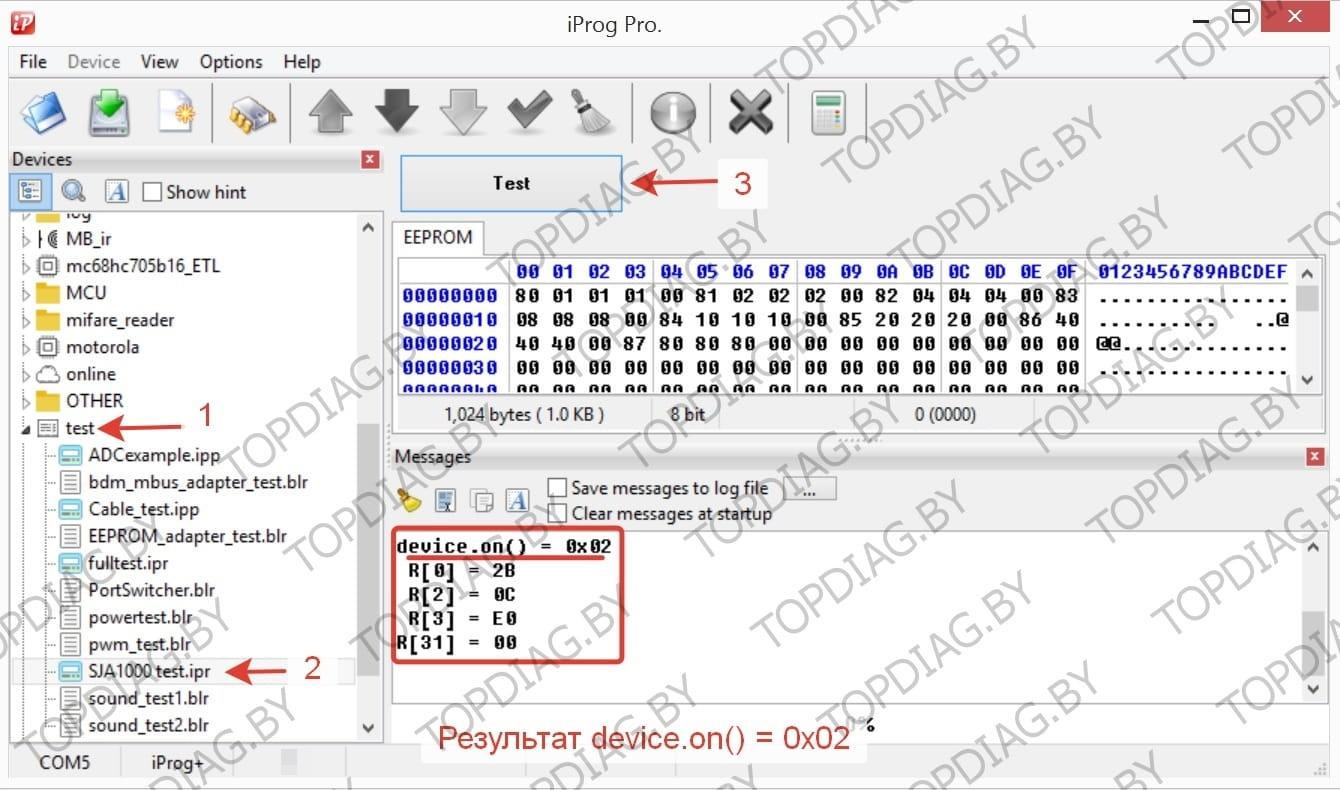Screen dimensions: 1340x790
Task: Click the Test button
Action: (511, 183)
